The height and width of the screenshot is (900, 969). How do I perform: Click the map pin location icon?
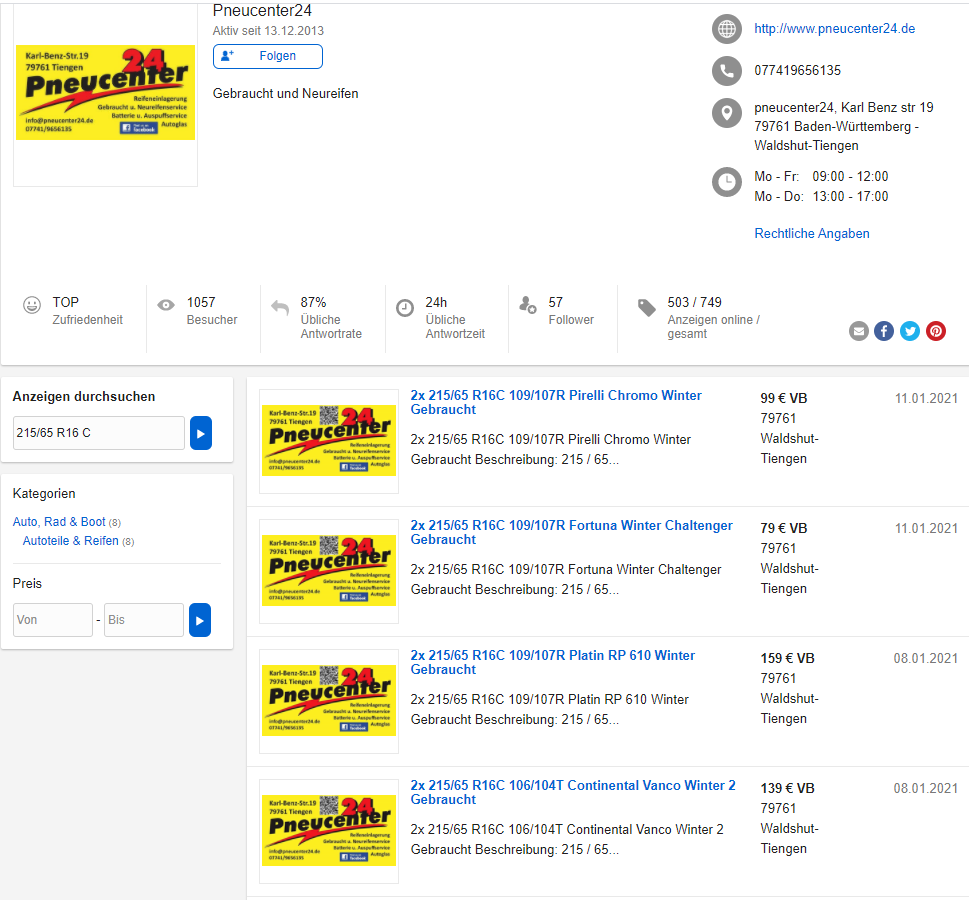pos(727,113)
